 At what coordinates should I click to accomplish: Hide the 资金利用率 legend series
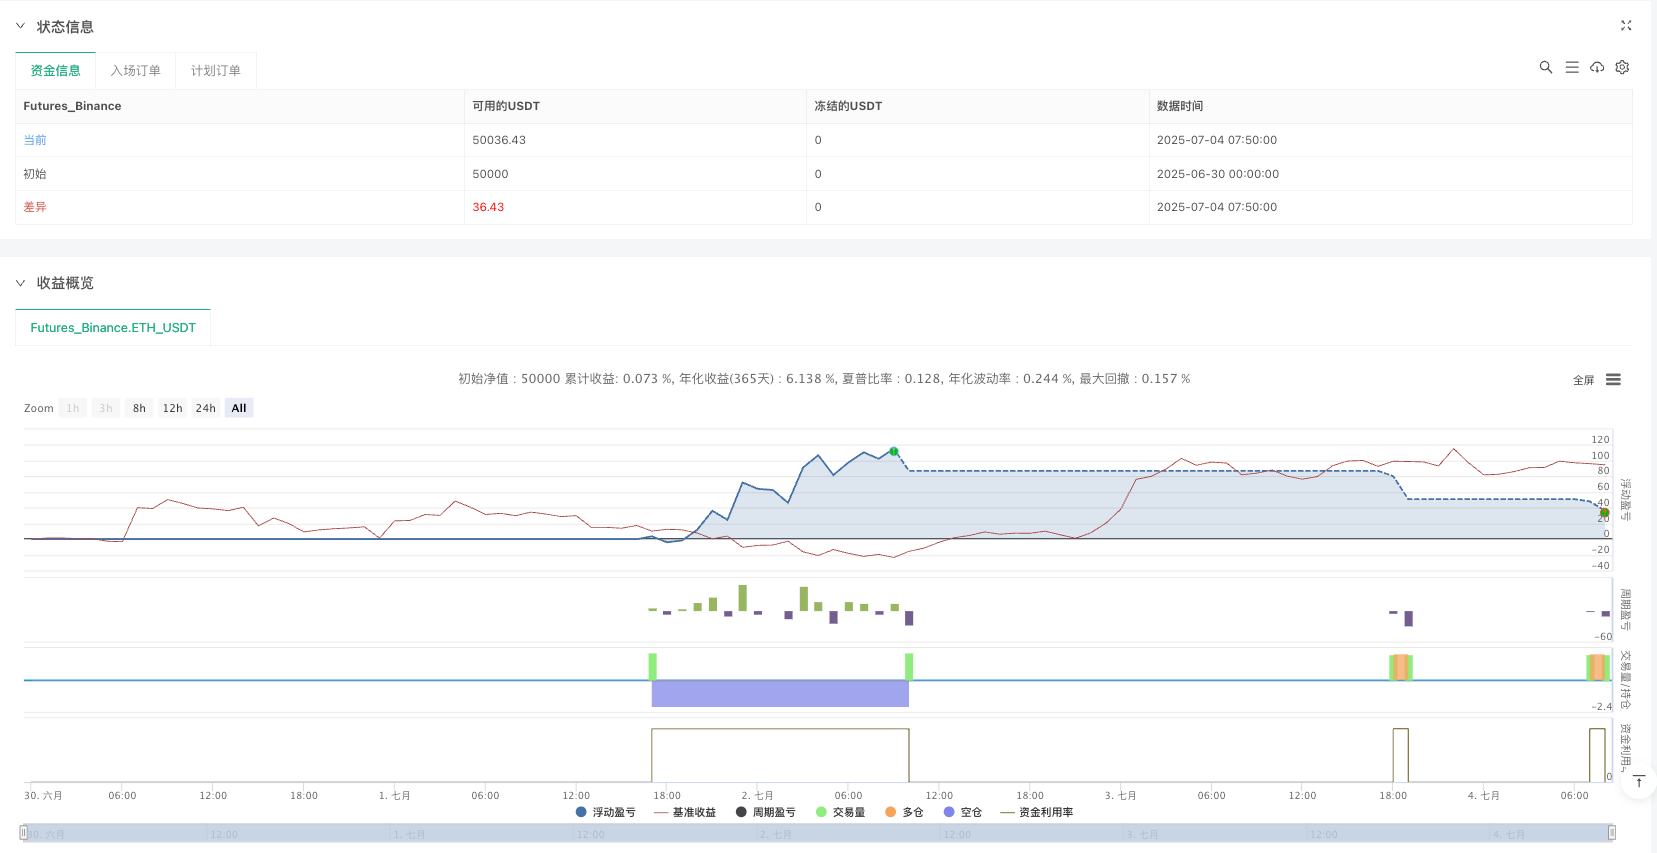pyautogui.click(x=1037, y=812)
